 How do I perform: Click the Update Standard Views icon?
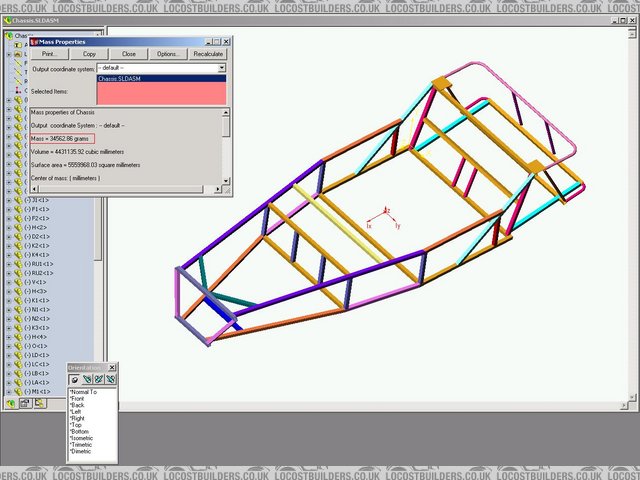[x=99, y=379]
